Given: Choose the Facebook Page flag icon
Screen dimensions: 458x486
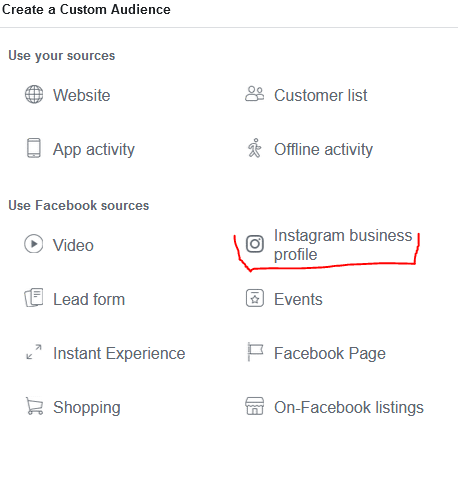Looking at the screenshot, I should tap(255, 352).
